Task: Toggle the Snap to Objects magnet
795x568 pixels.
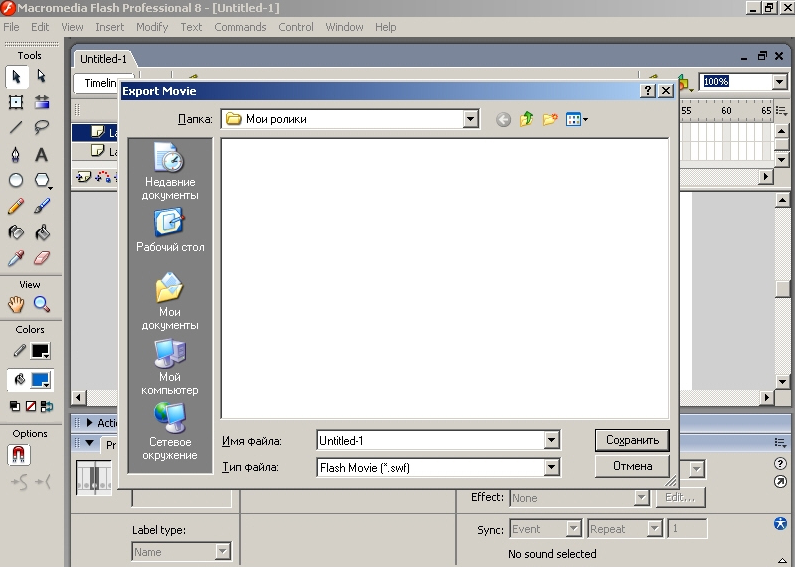Action: pyautogui.click(x=19, y=455)
